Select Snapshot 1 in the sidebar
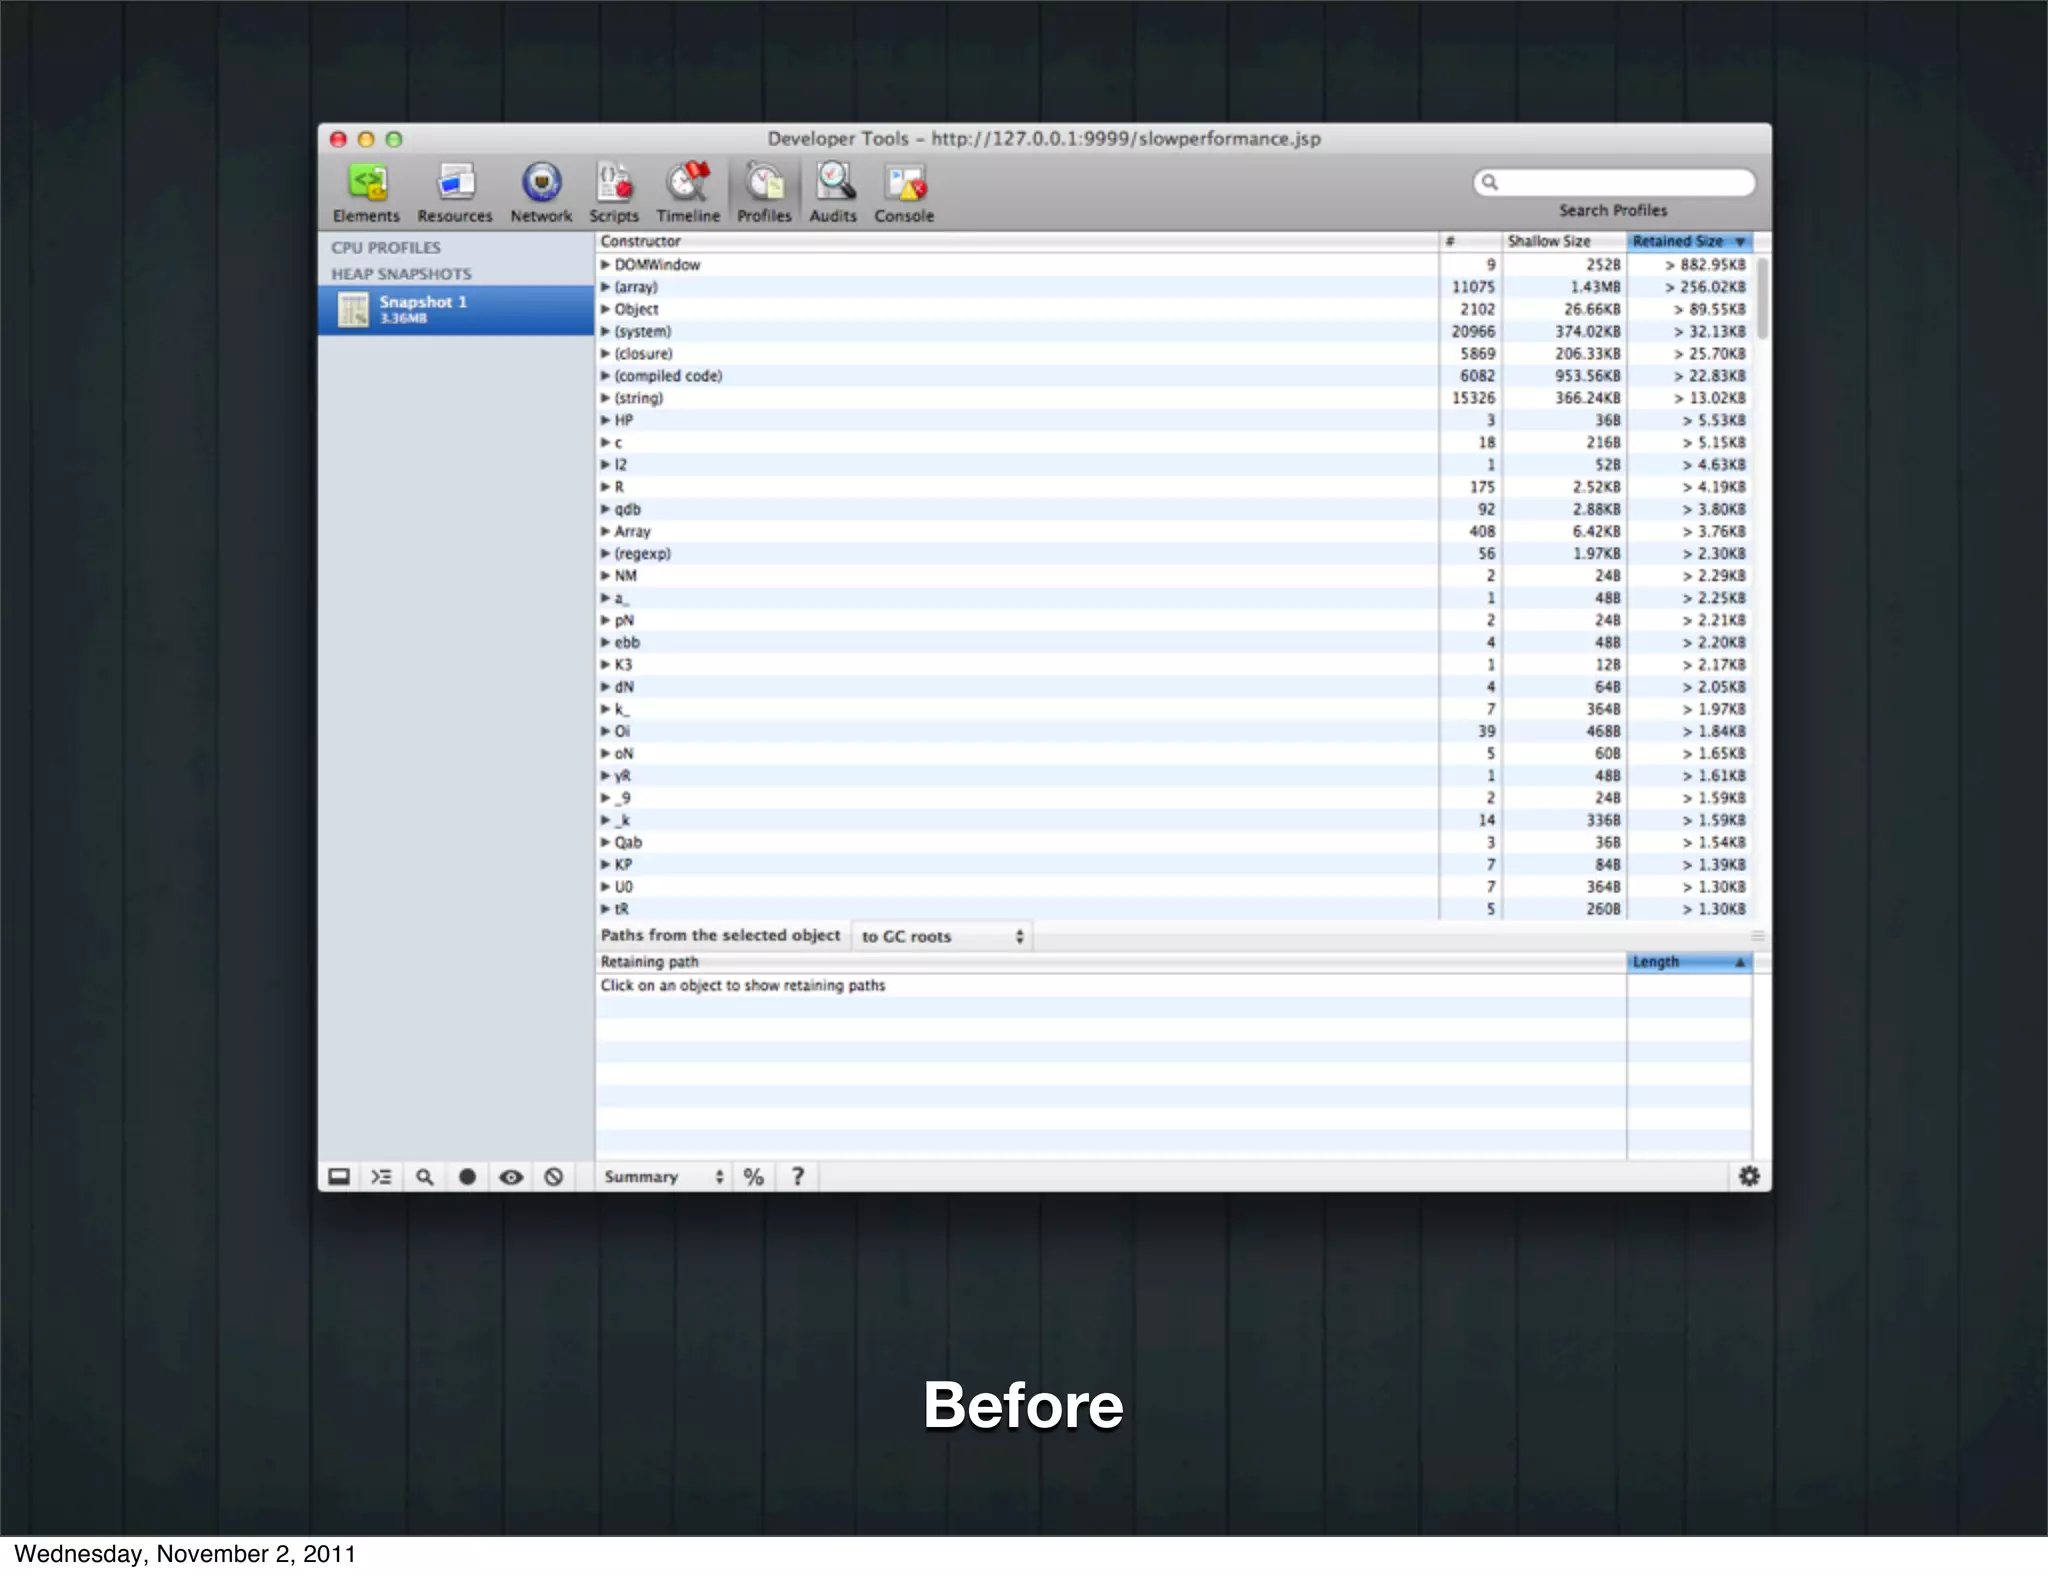This screenshot has height=1576, width=2048. [456, 310]
